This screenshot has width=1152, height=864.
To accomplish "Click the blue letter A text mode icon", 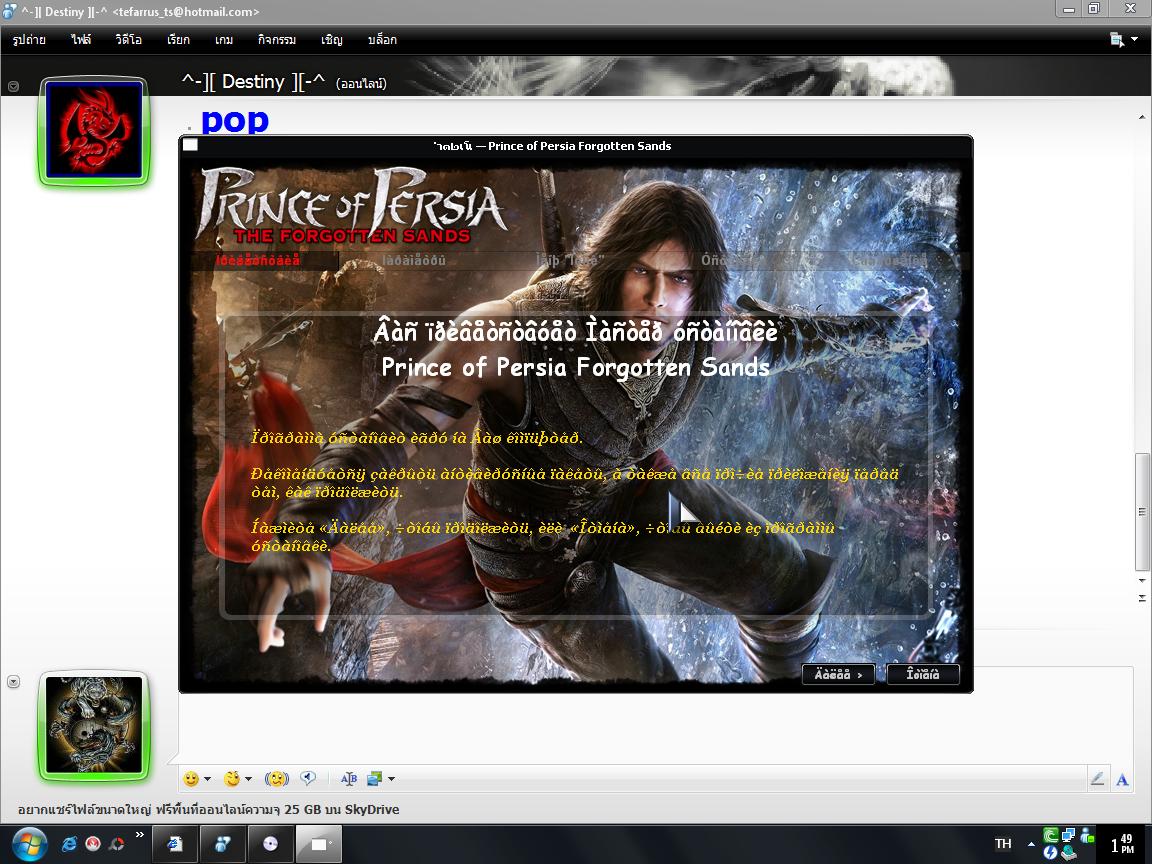I will tap(1122, 780).
